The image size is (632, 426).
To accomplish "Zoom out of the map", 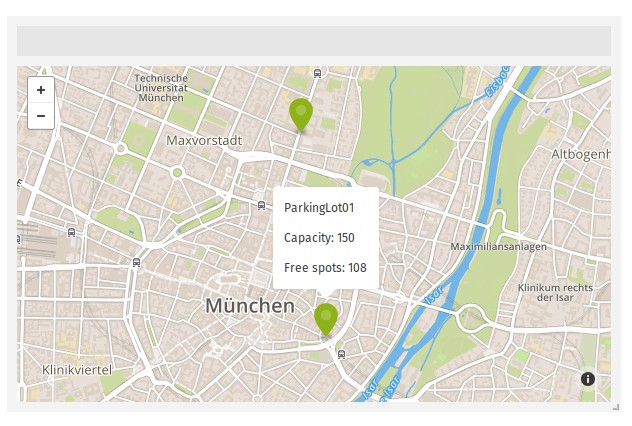I will (41, 116).
